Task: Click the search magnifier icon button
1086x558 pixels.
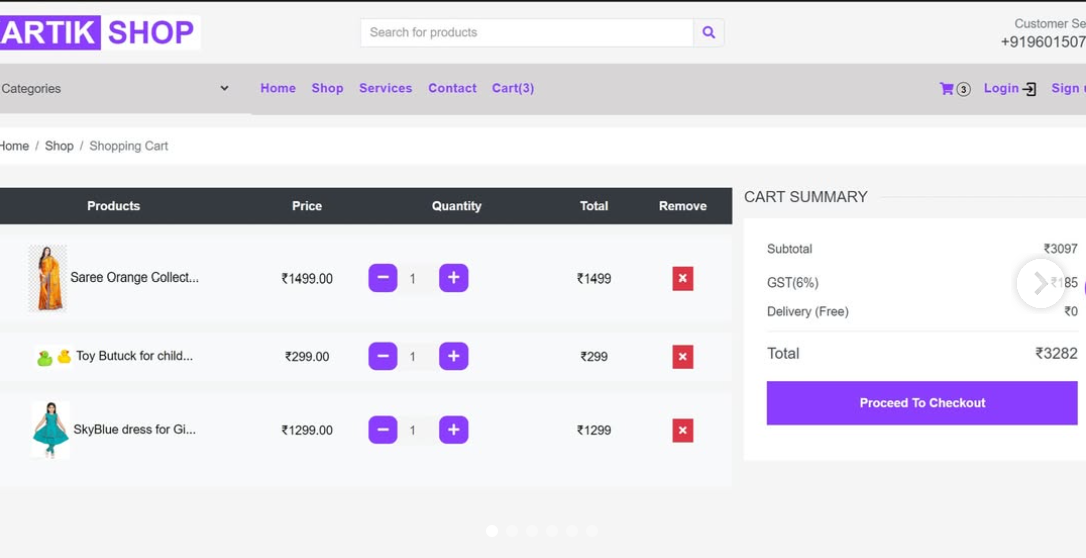Action: [x=708, y=32]
